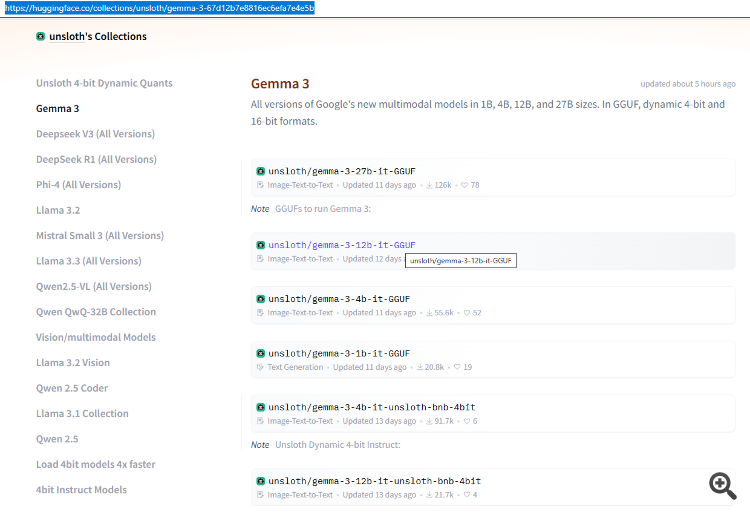Click 'updated about 5 hours ago' text
The height and width of the screenshot is (512, 750).
[688, 84]
